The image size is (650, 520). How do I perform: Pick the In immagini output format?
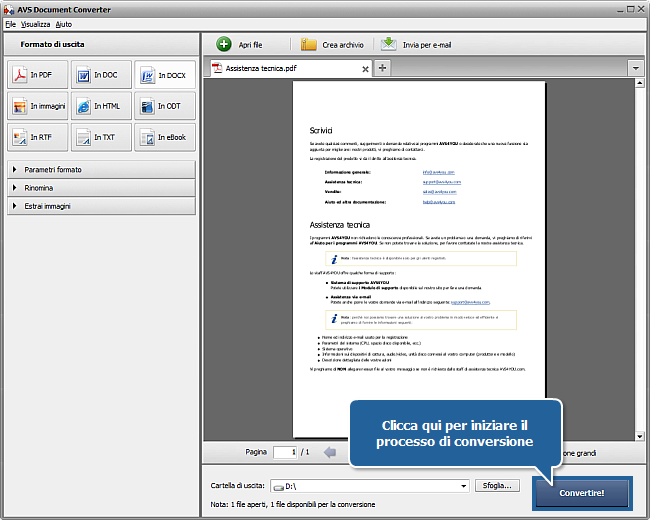37,106
